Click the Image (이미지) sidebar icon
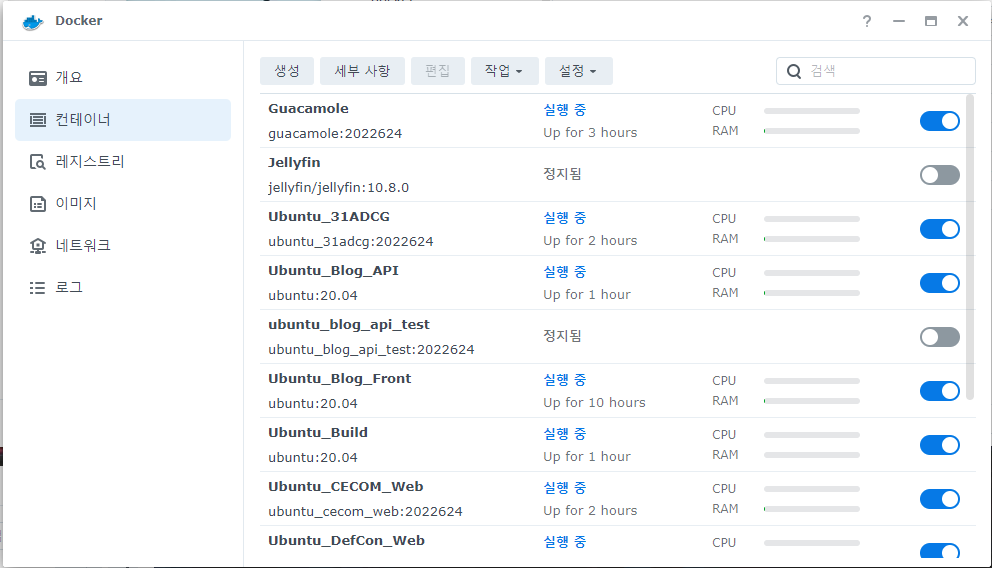This screenshot has height=568, width=992. tap(38, 204)
